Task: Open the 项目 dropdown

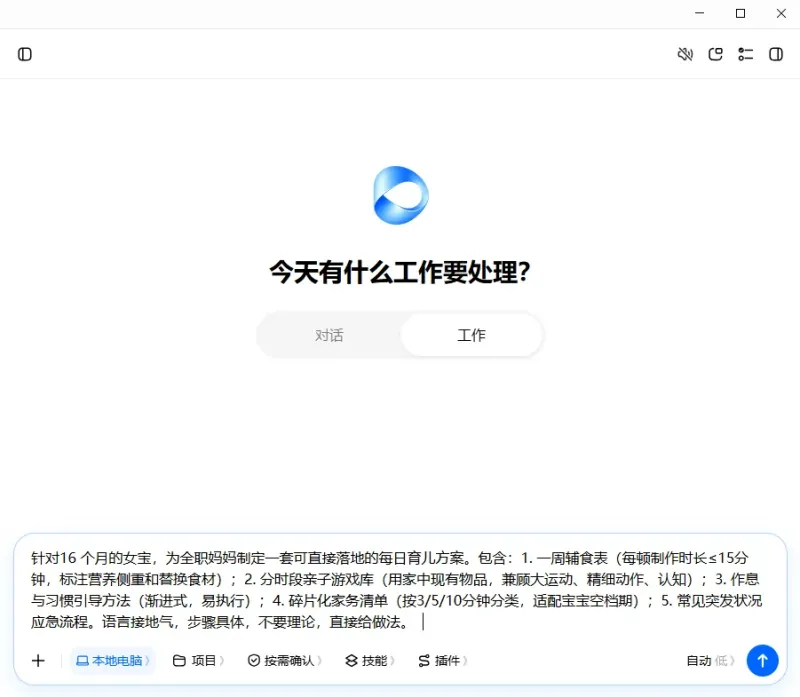Action: (198, 661)
